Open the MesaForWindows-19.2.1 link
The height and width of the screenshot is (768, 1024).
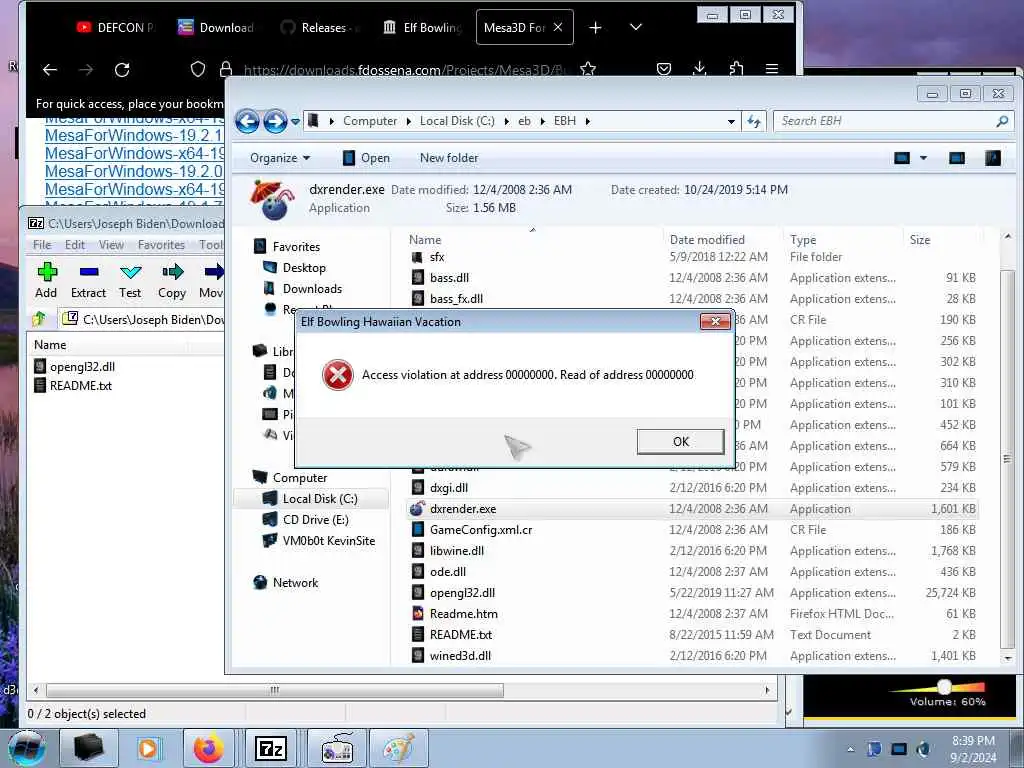coord(134,136)
